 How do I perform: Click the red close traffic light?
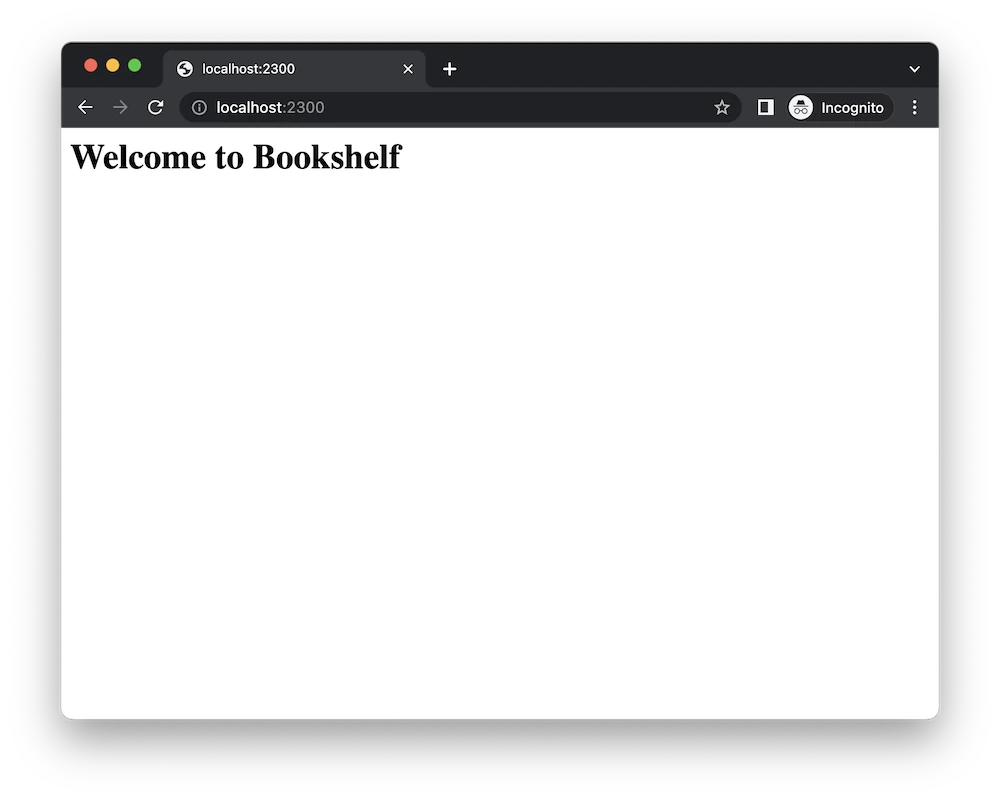90,64
